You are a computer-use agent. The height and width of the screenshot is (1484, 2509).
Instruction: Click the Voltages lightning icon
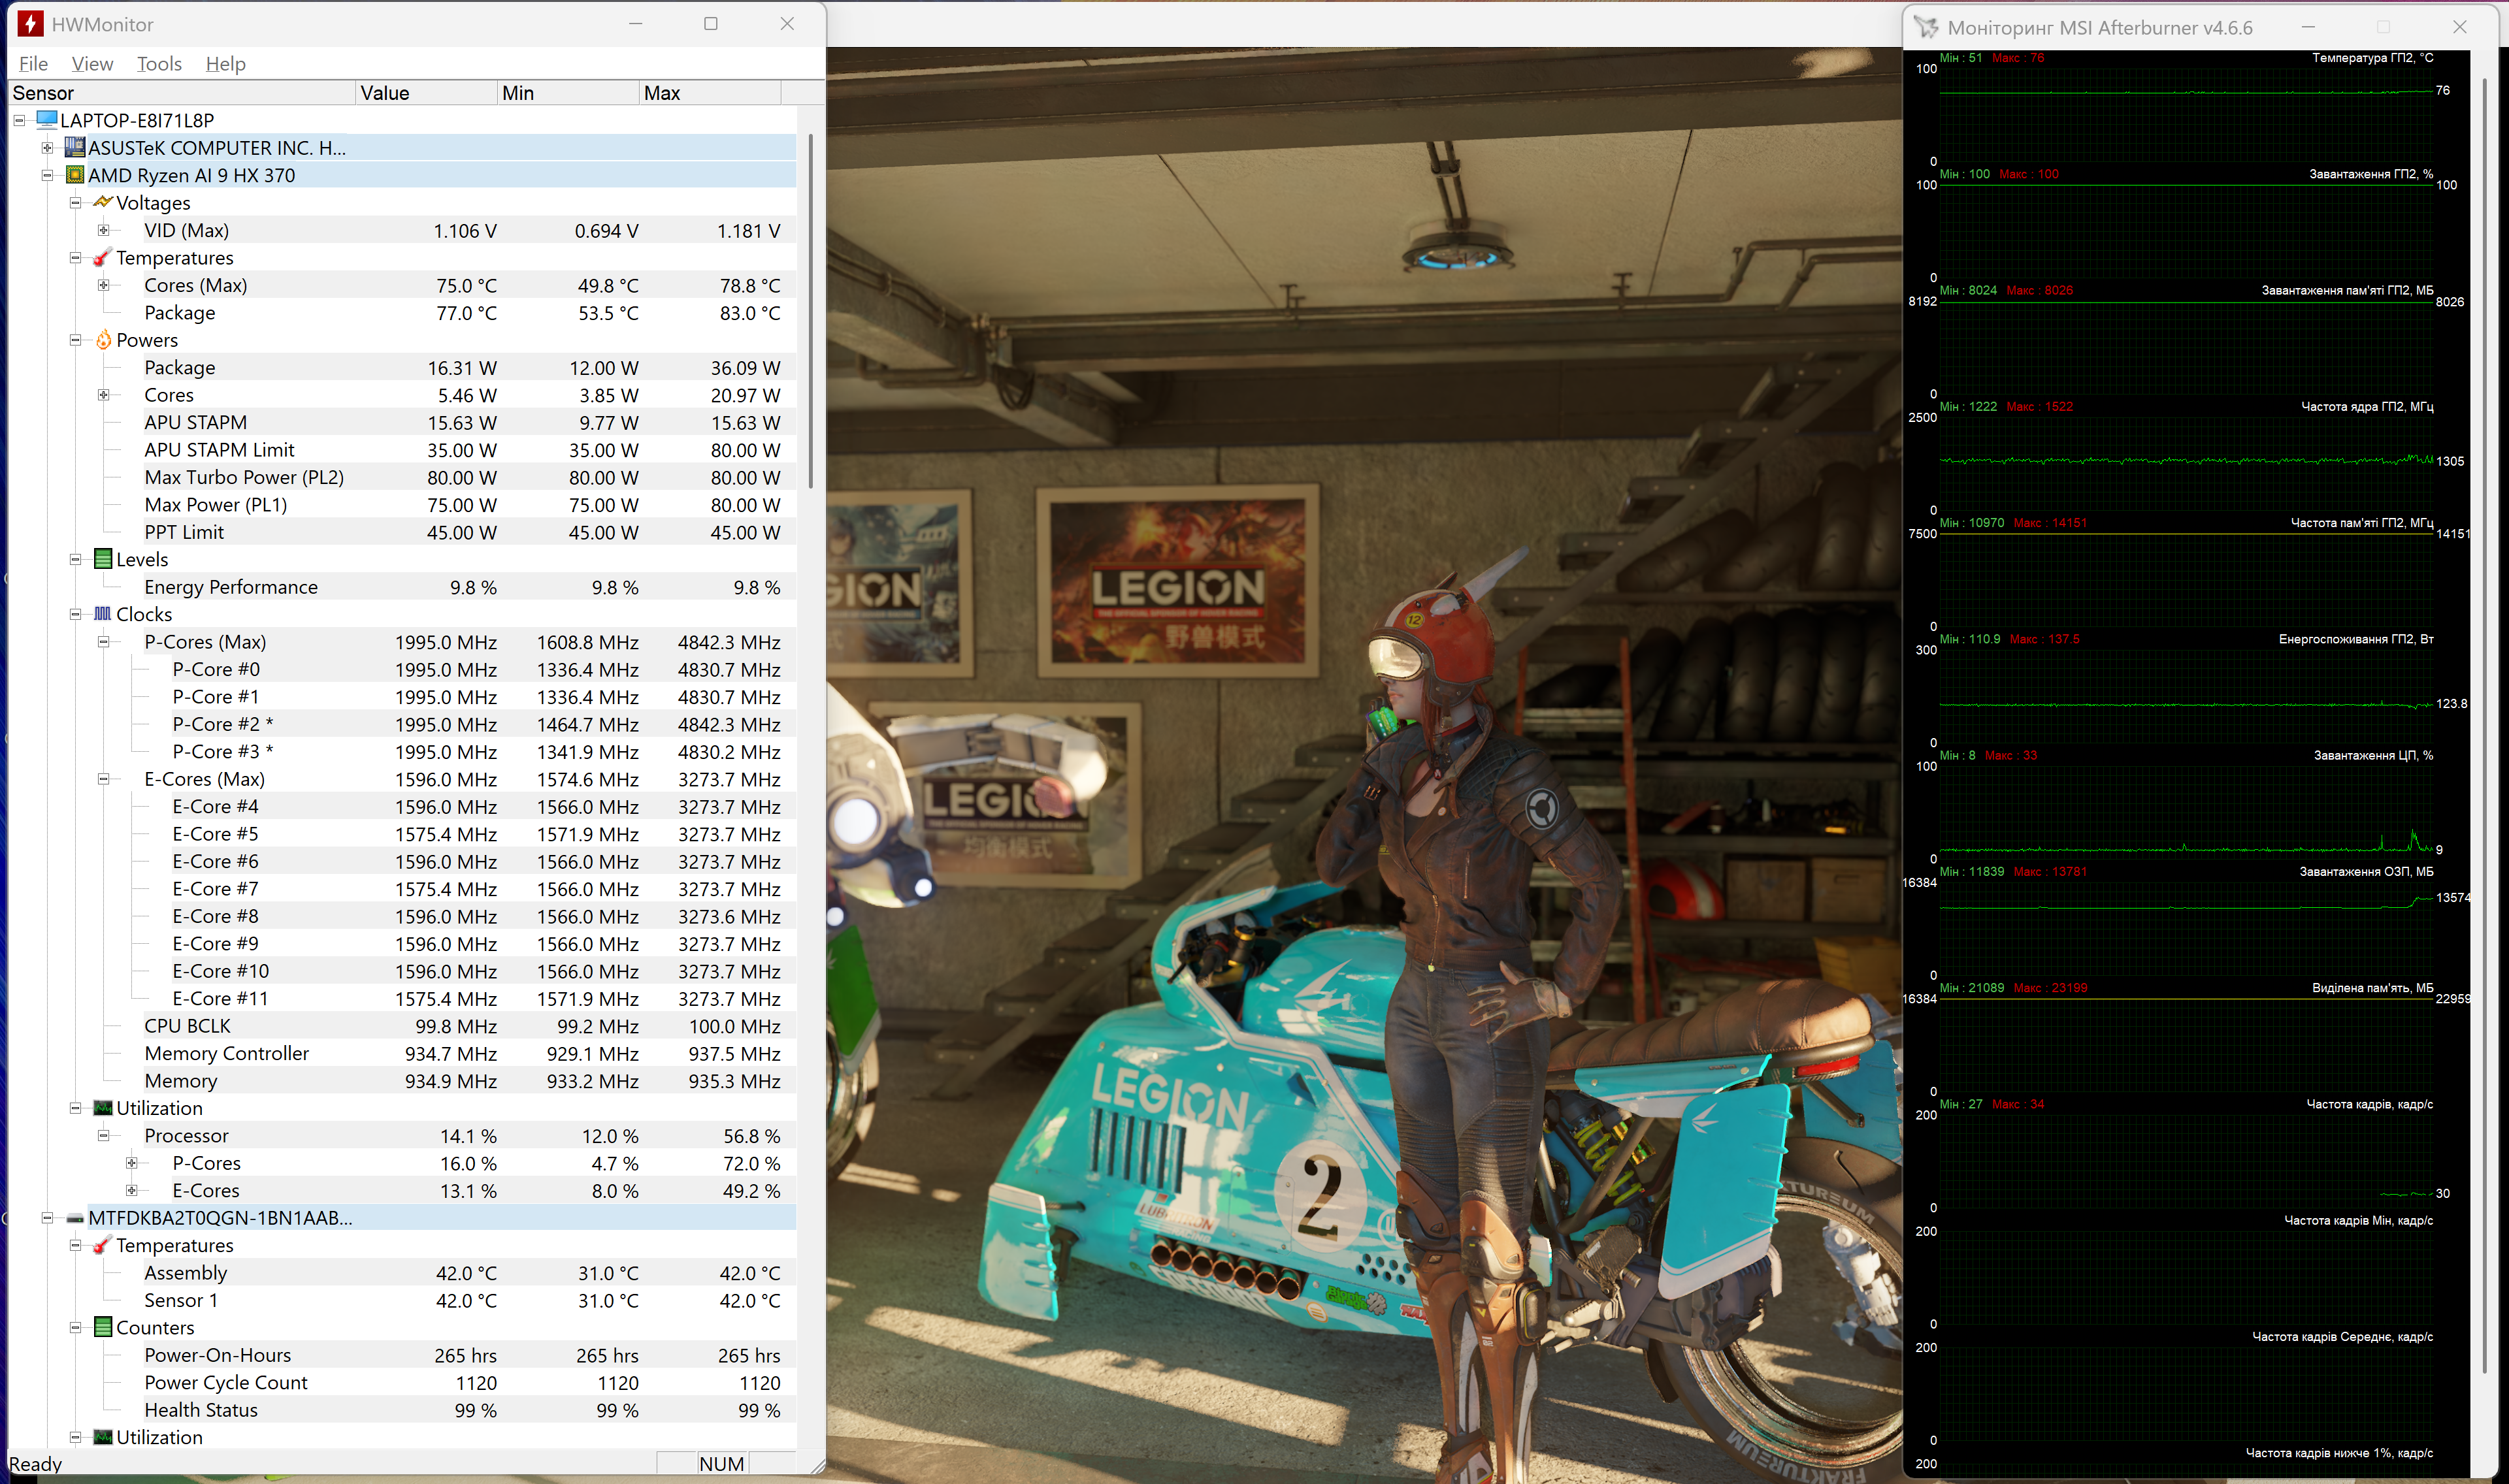tap(103, 203)
